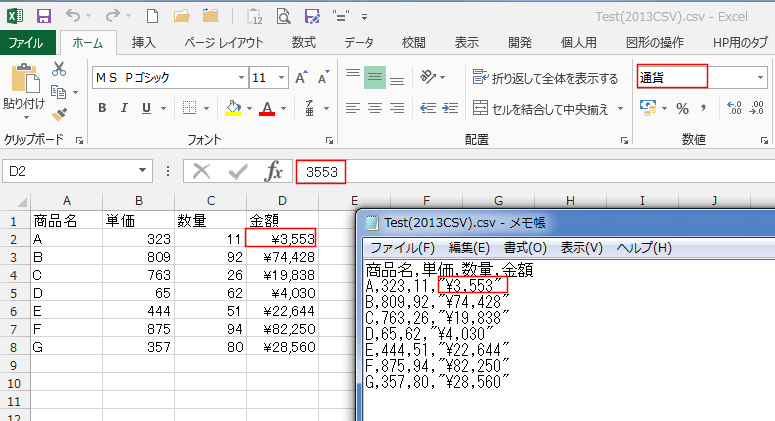Screen dimensions: 775x421
Task: Open the font size dropdown
Action: (281, 78)
